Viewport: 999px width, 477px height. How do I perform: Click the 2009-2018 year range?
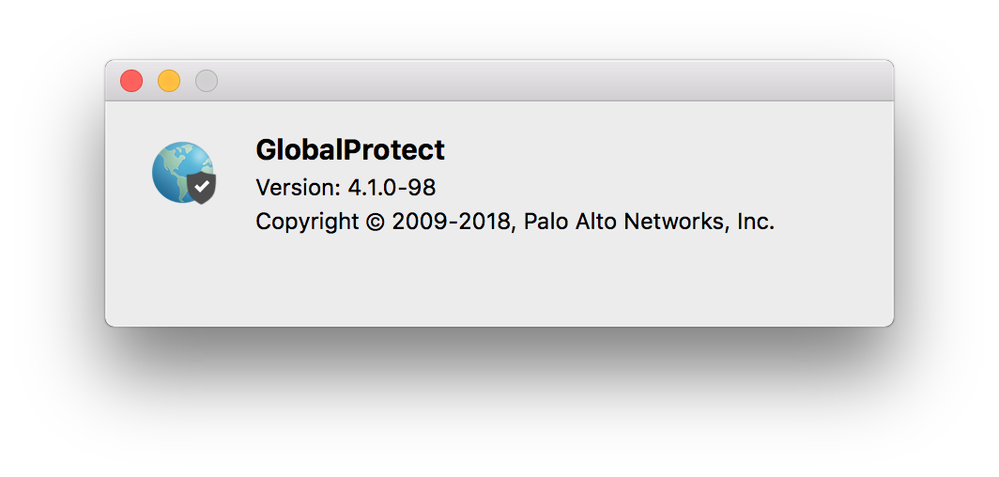[x=451, y=222]
